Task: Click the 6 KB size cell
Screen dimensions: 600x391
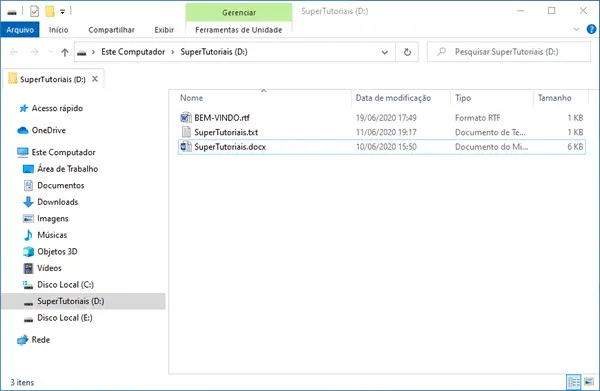Action: [x=575, y=147]
